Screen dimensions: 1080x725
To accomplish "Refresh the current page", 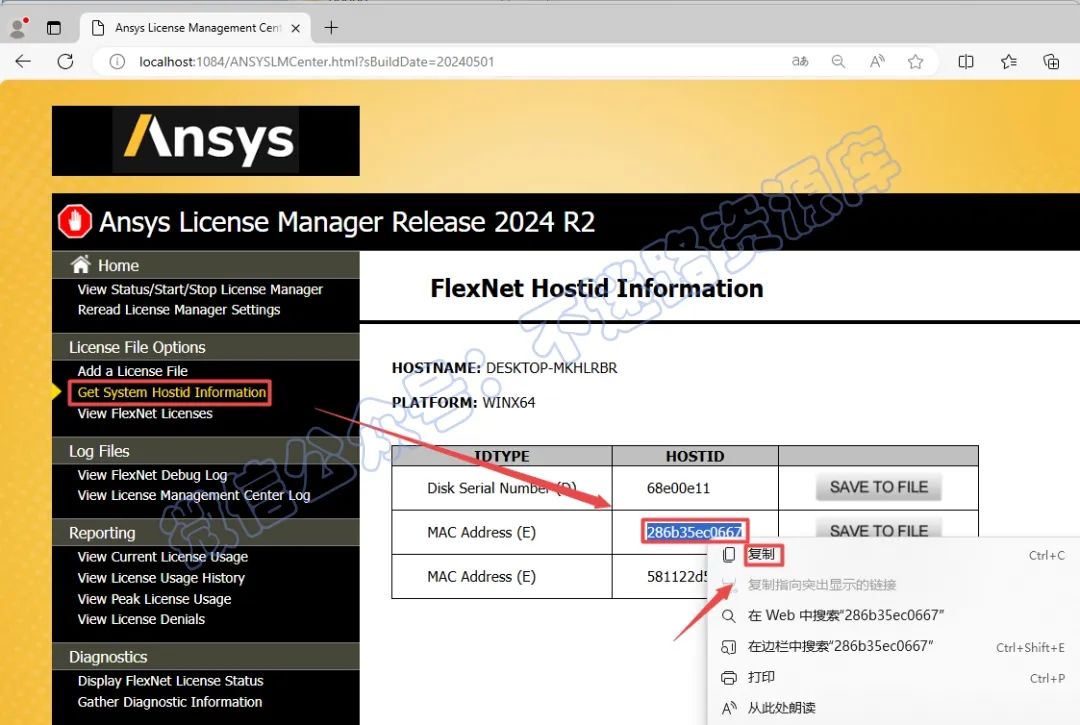I will tap(65, 61).
